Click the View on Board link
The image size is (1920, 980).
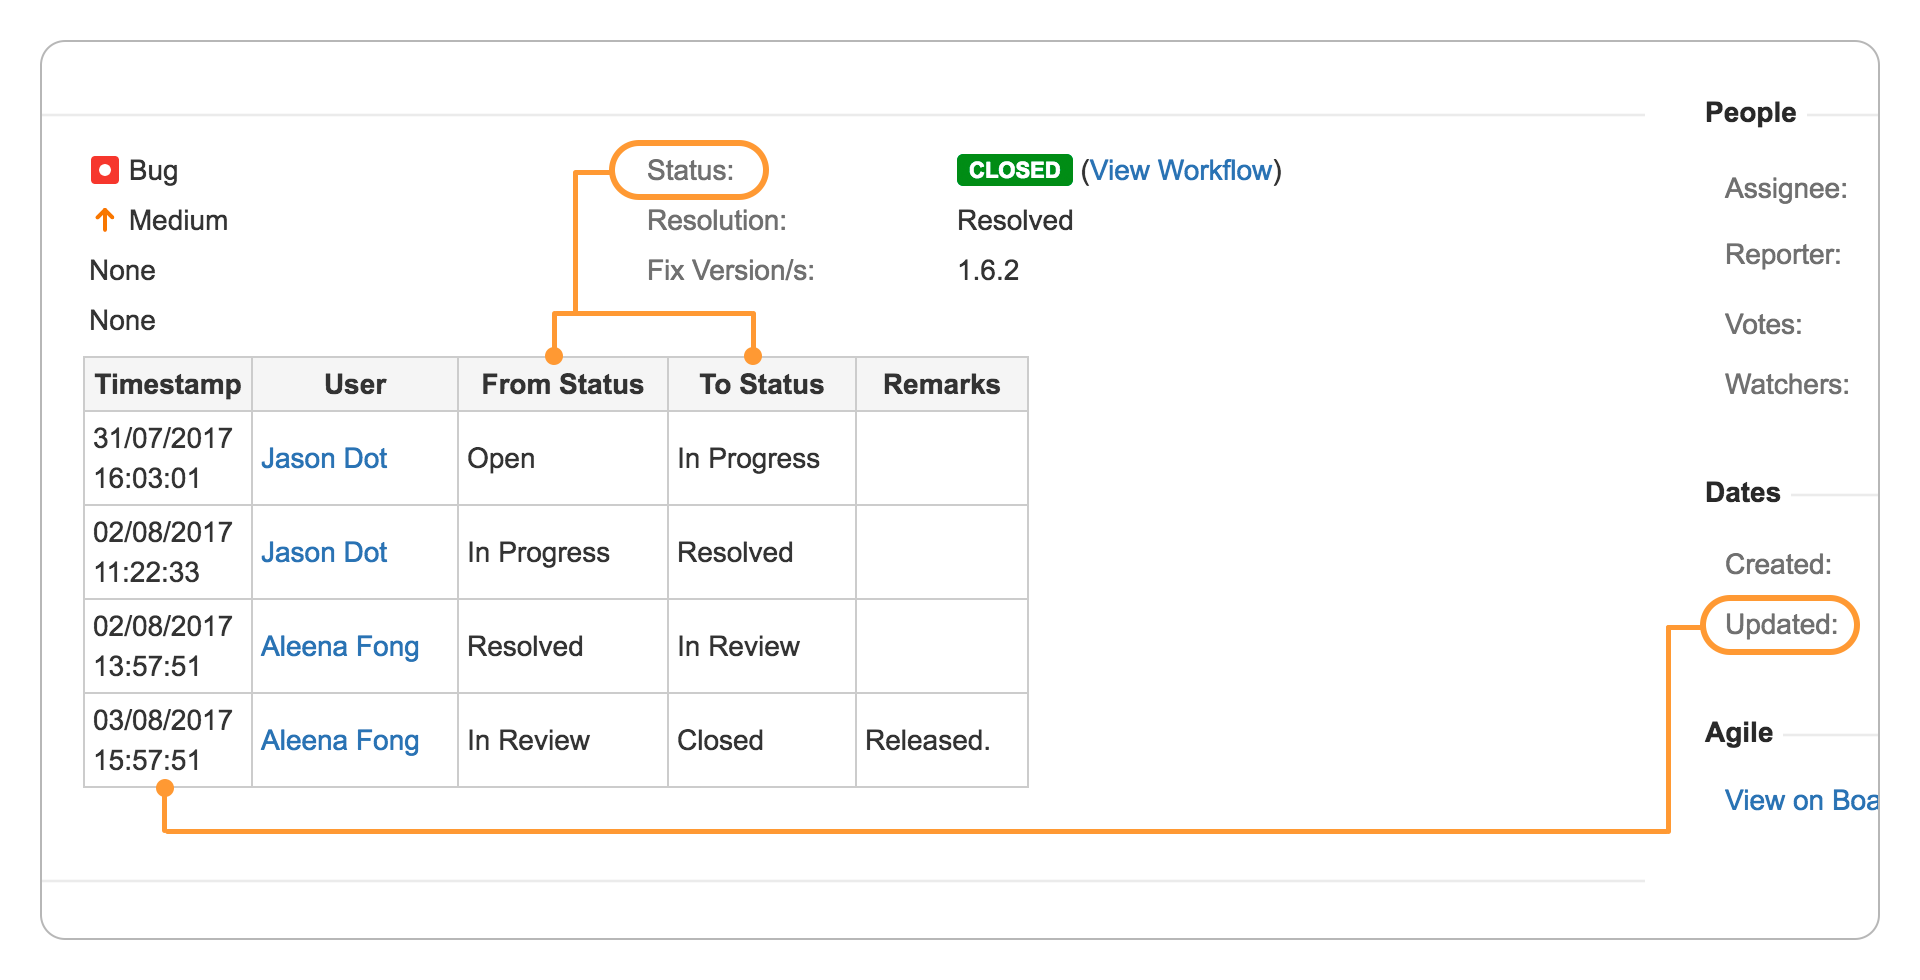1800,800
